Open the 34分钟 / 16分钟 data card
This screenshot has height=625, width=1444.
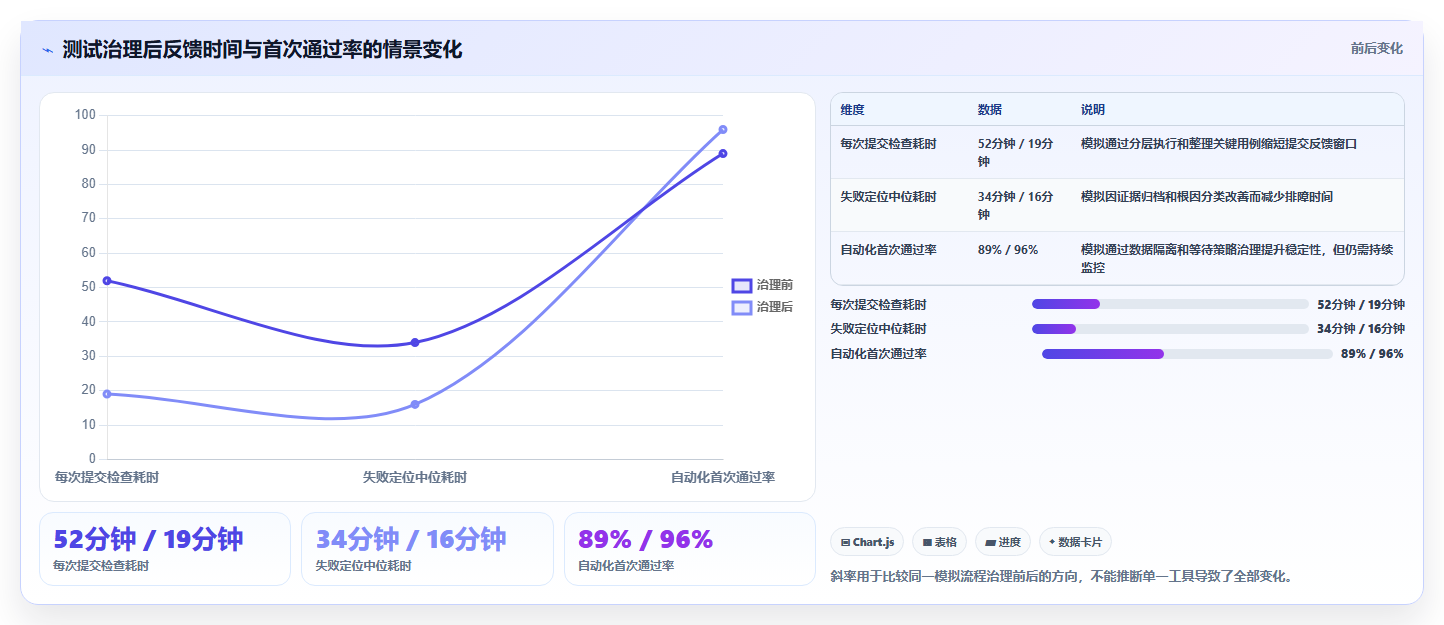[427, 549]
